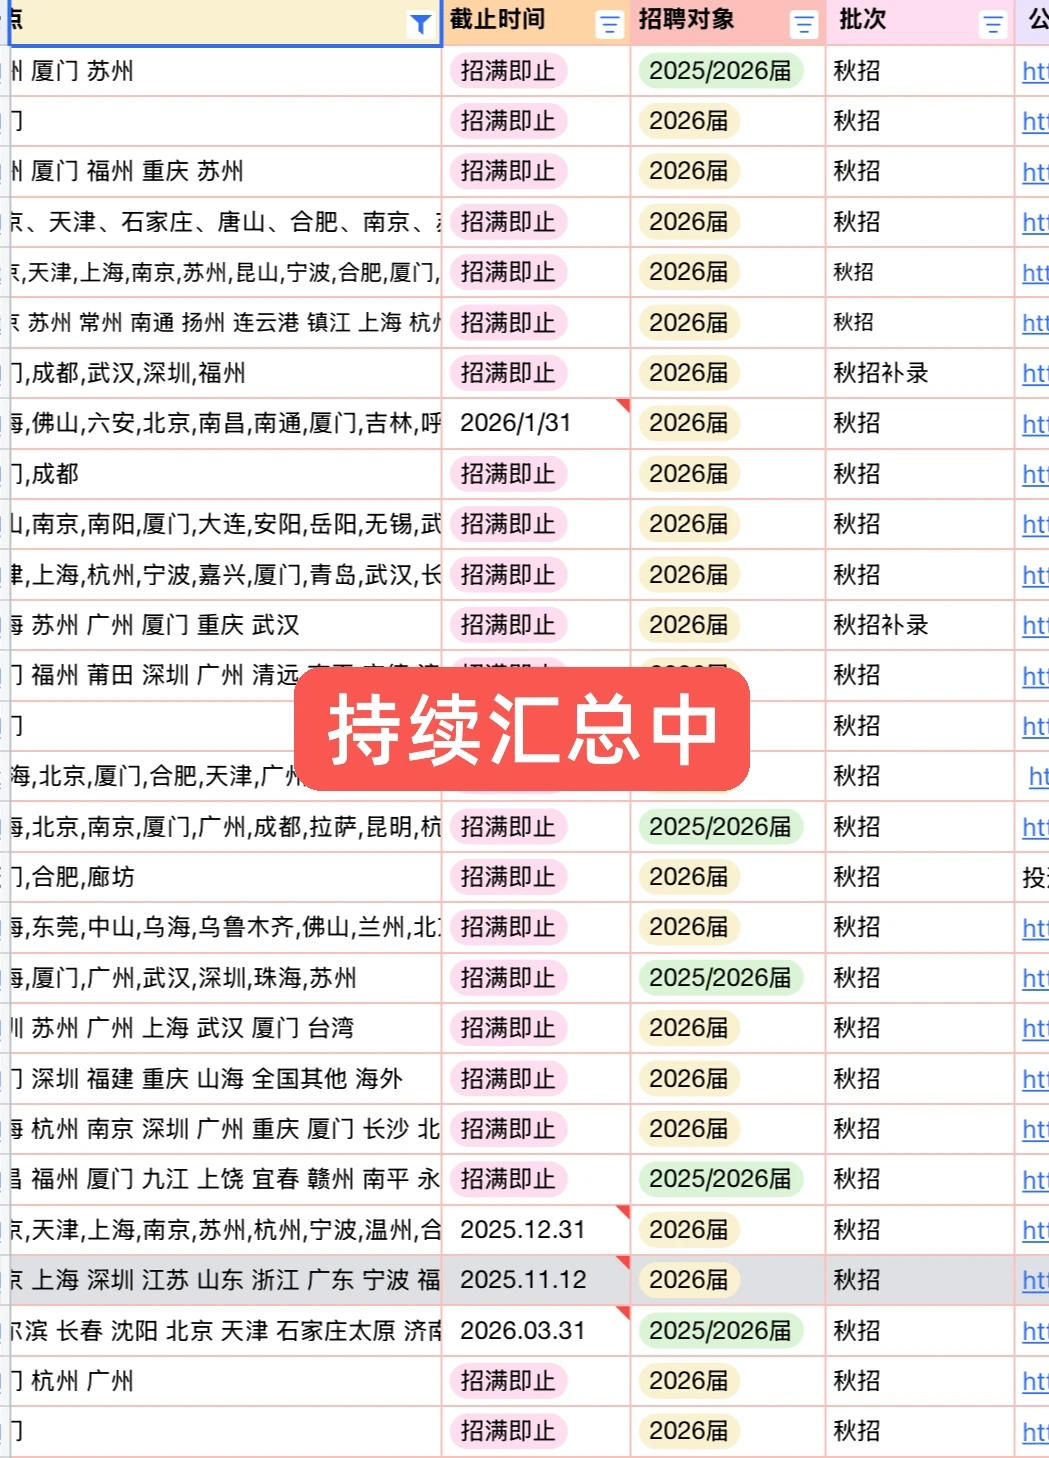Open the comment marker on 2026/1/31 cell

(x=624, y=402)
